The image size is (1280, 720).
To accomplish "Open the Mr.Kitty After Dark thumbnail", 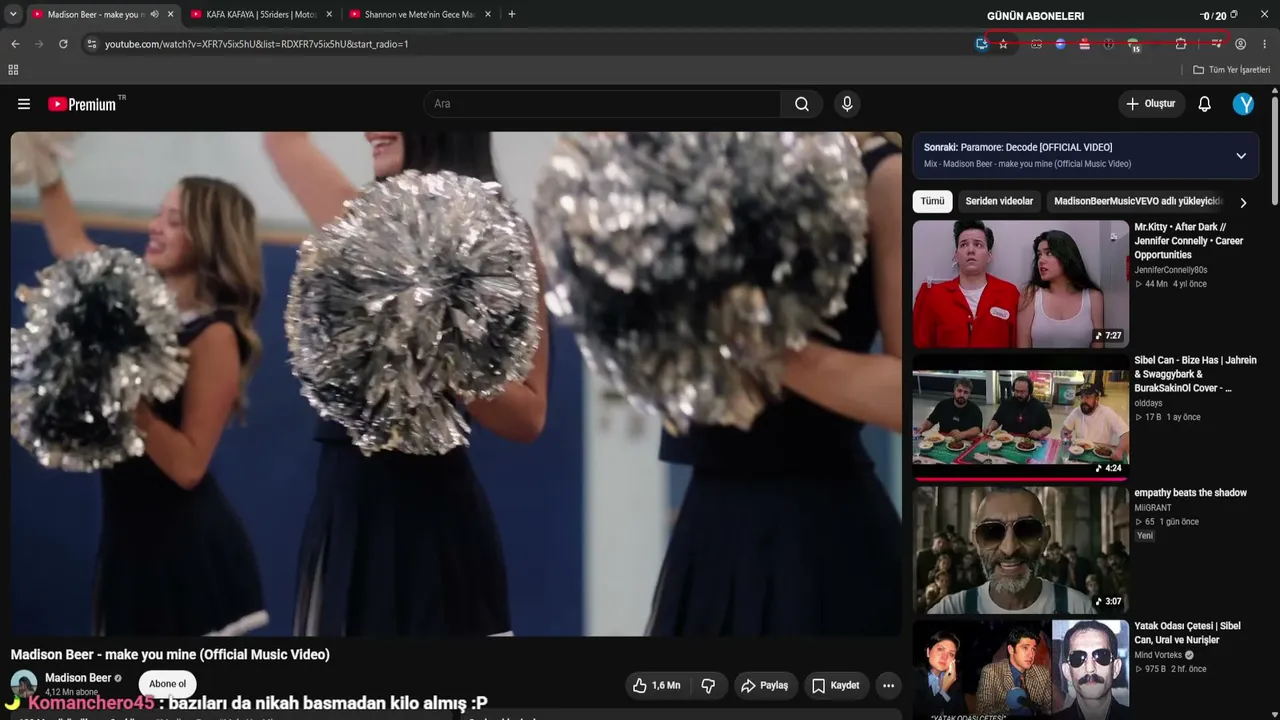I will (1021, 284).
